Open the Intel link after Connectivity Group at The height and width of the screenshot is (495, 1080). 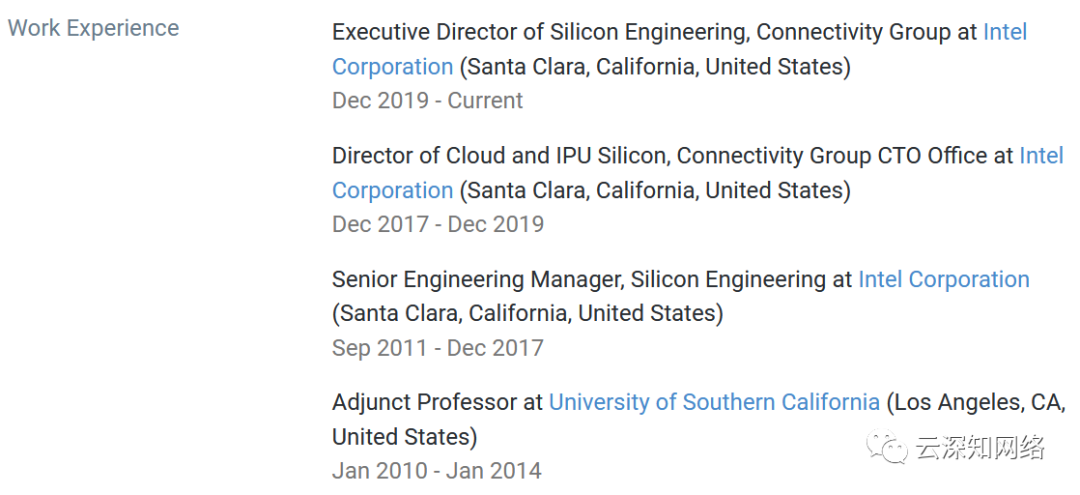(x=1006, y=32)
